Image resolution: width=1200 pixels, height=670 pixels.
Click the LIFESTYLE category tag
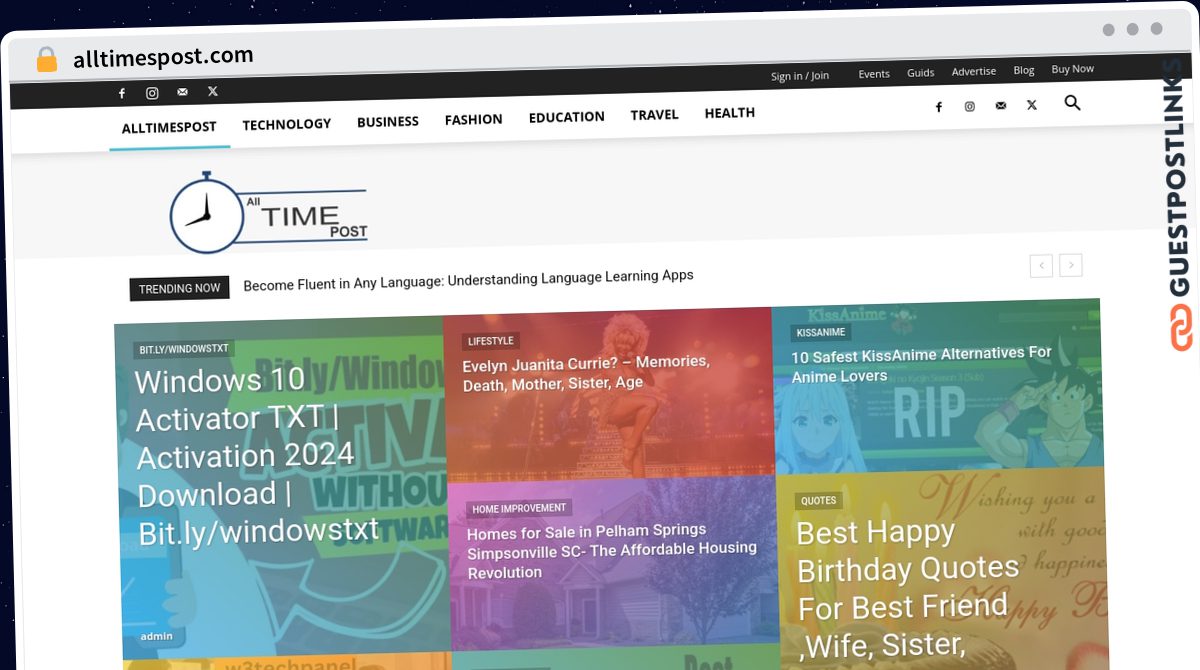coord(491,341)
